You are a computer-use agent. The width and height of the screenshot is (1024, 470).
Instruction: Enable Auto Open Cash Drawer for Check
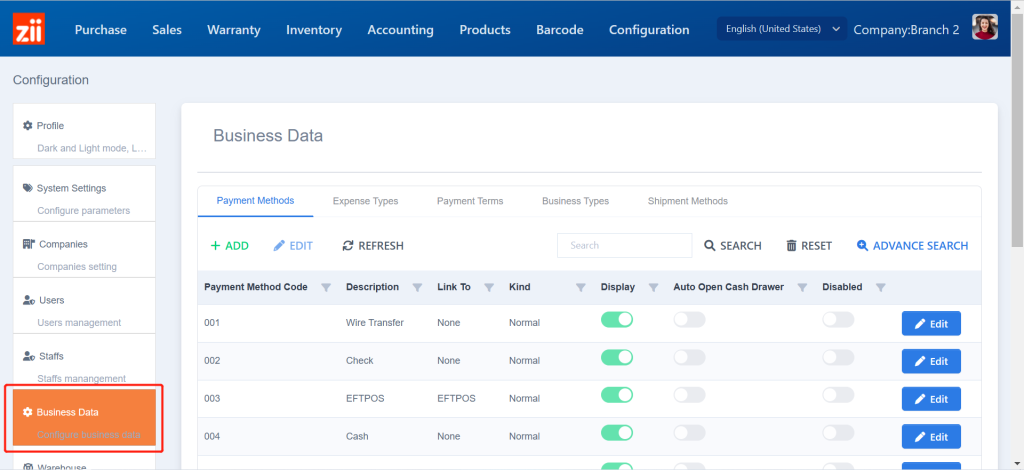(x=689, y=358)
